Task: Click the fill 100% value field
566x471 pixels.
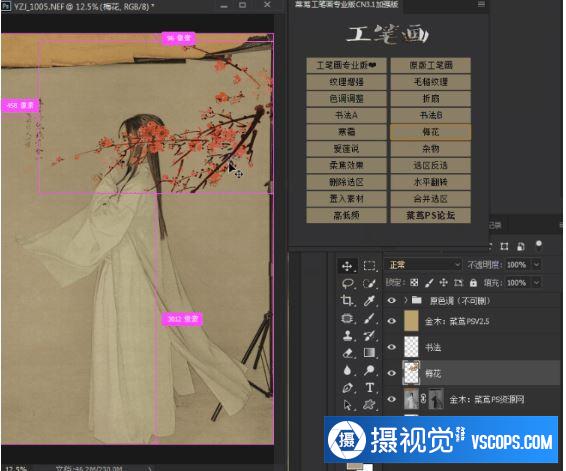Action: tap(518, 283)
